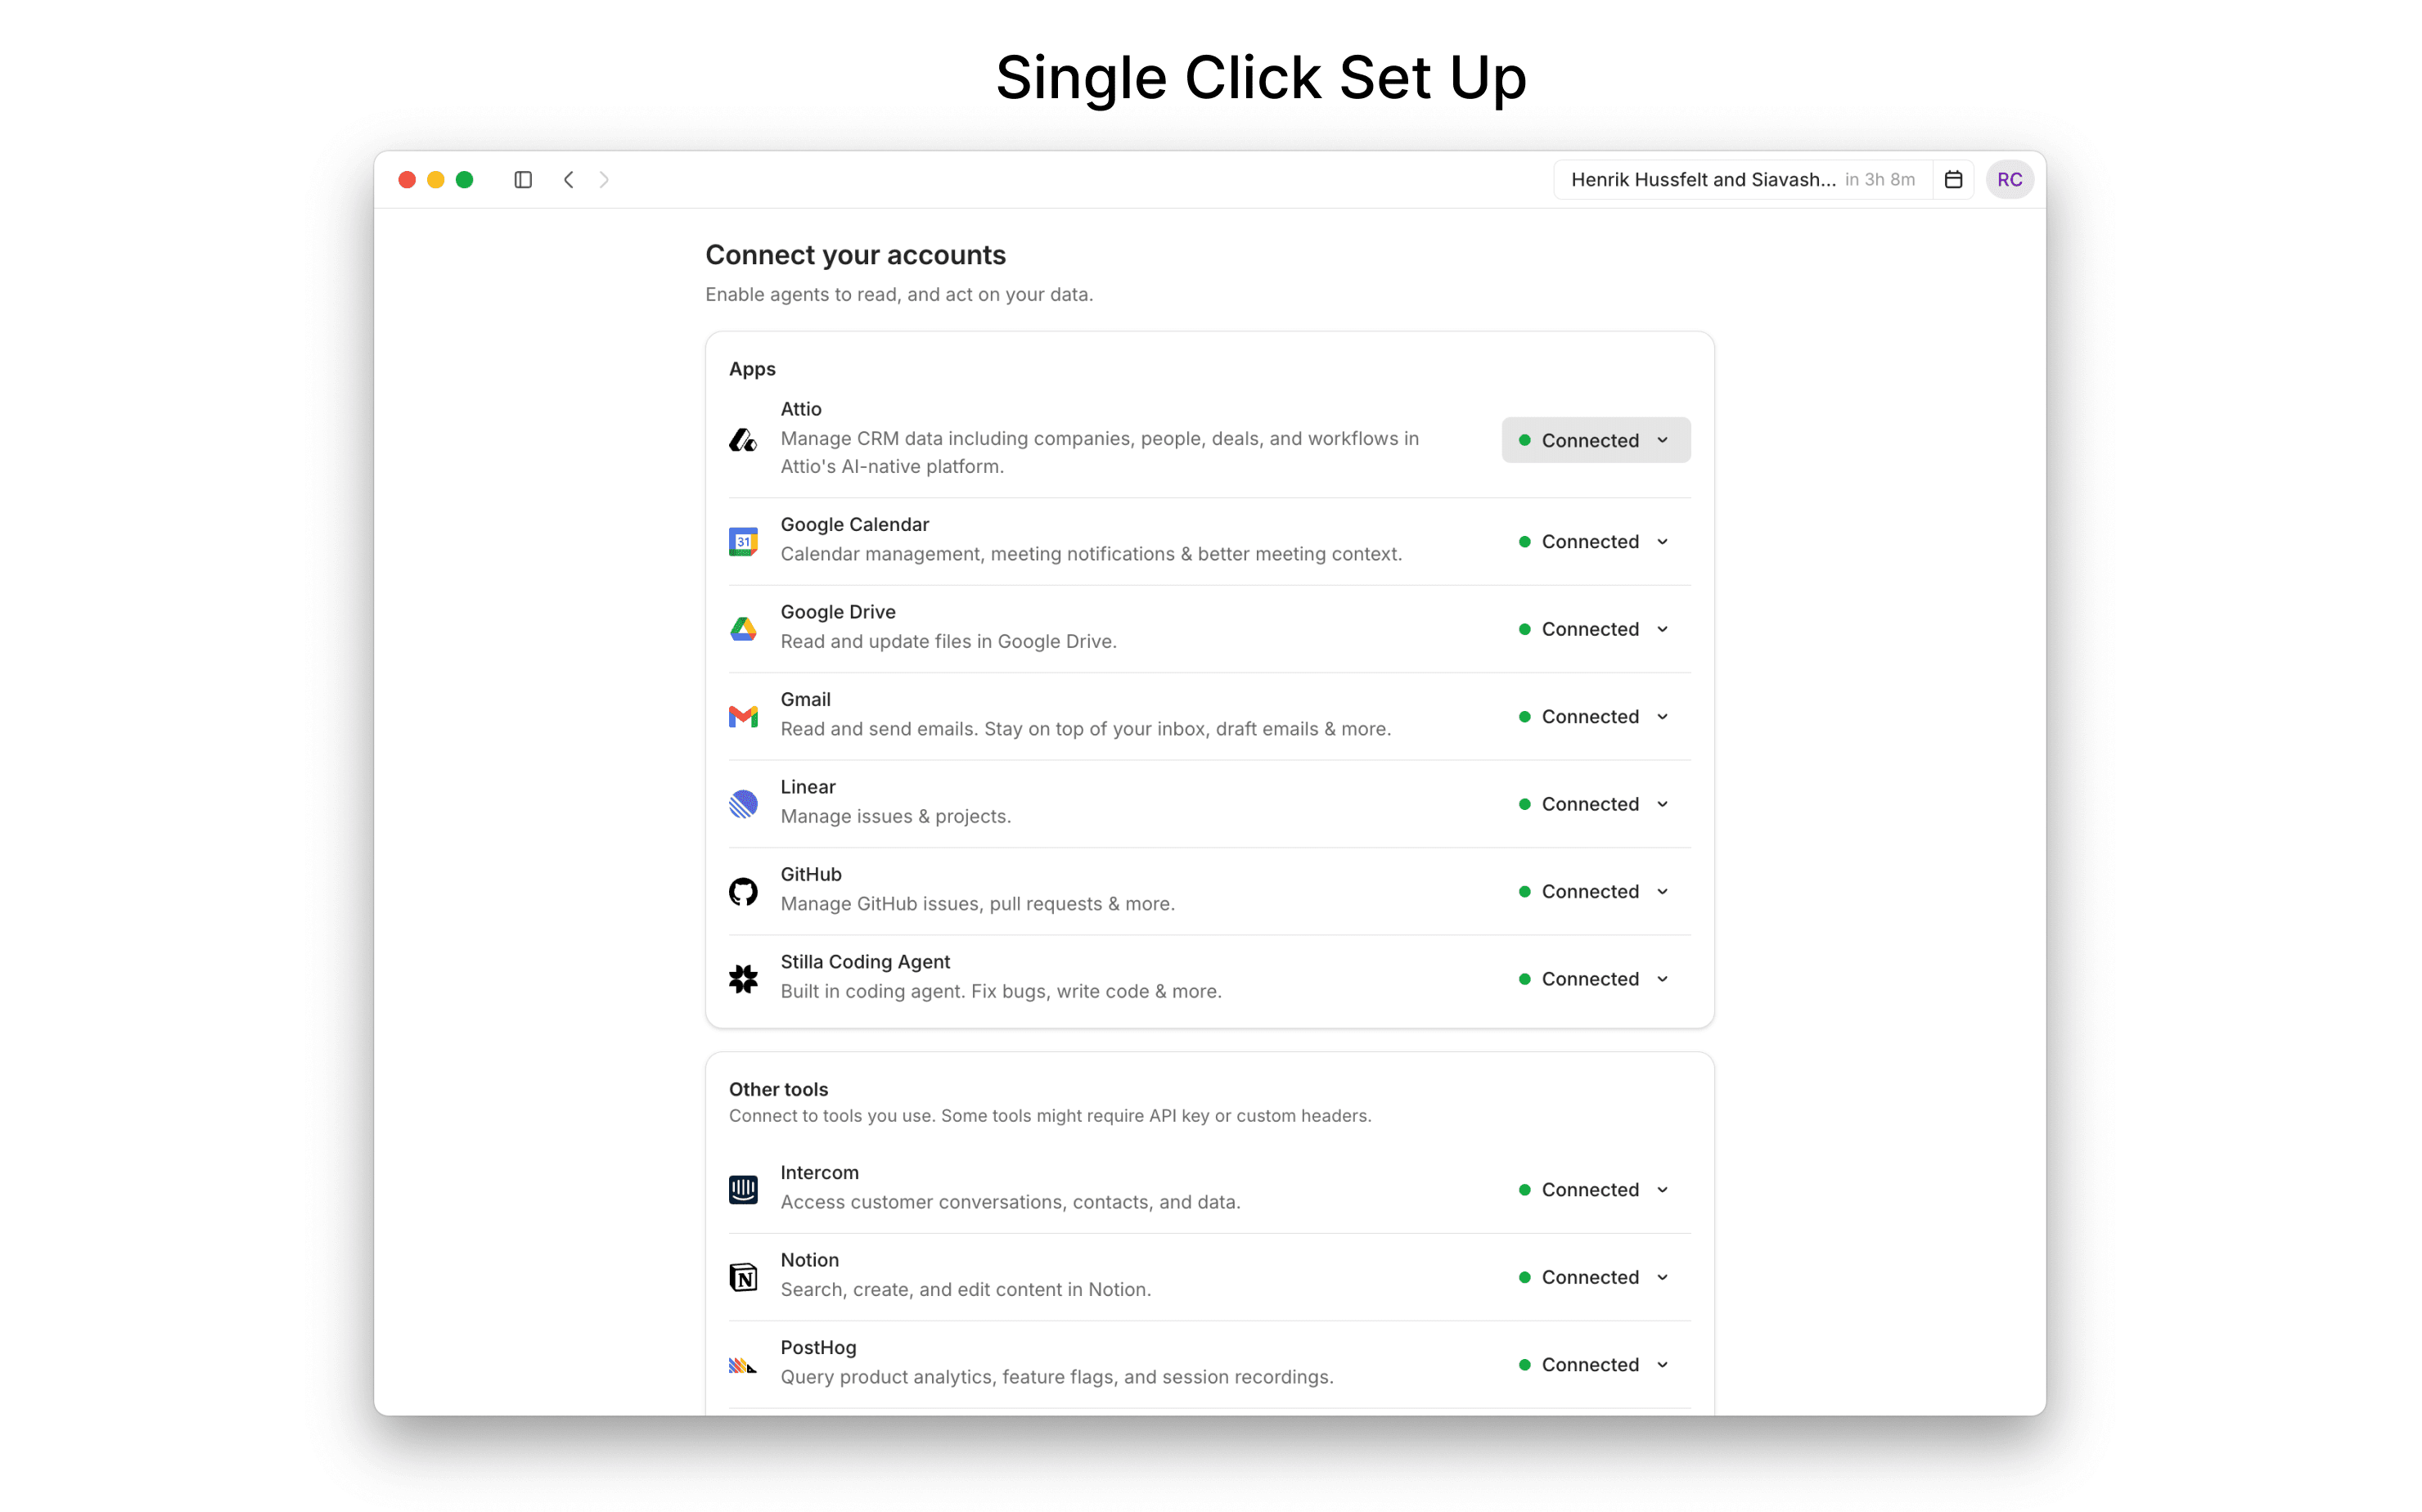Click the Linear app icon
This screenshot has height=1512, width=2422.
coord(743,804)
